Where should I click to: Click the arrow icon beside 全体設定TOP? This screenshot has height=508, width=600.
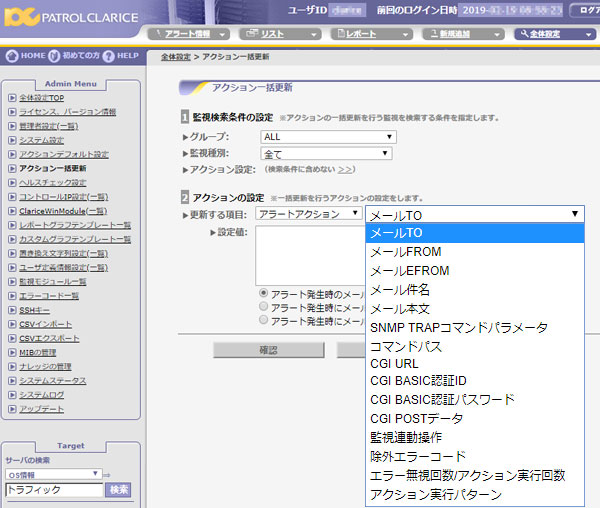(12, 98)
